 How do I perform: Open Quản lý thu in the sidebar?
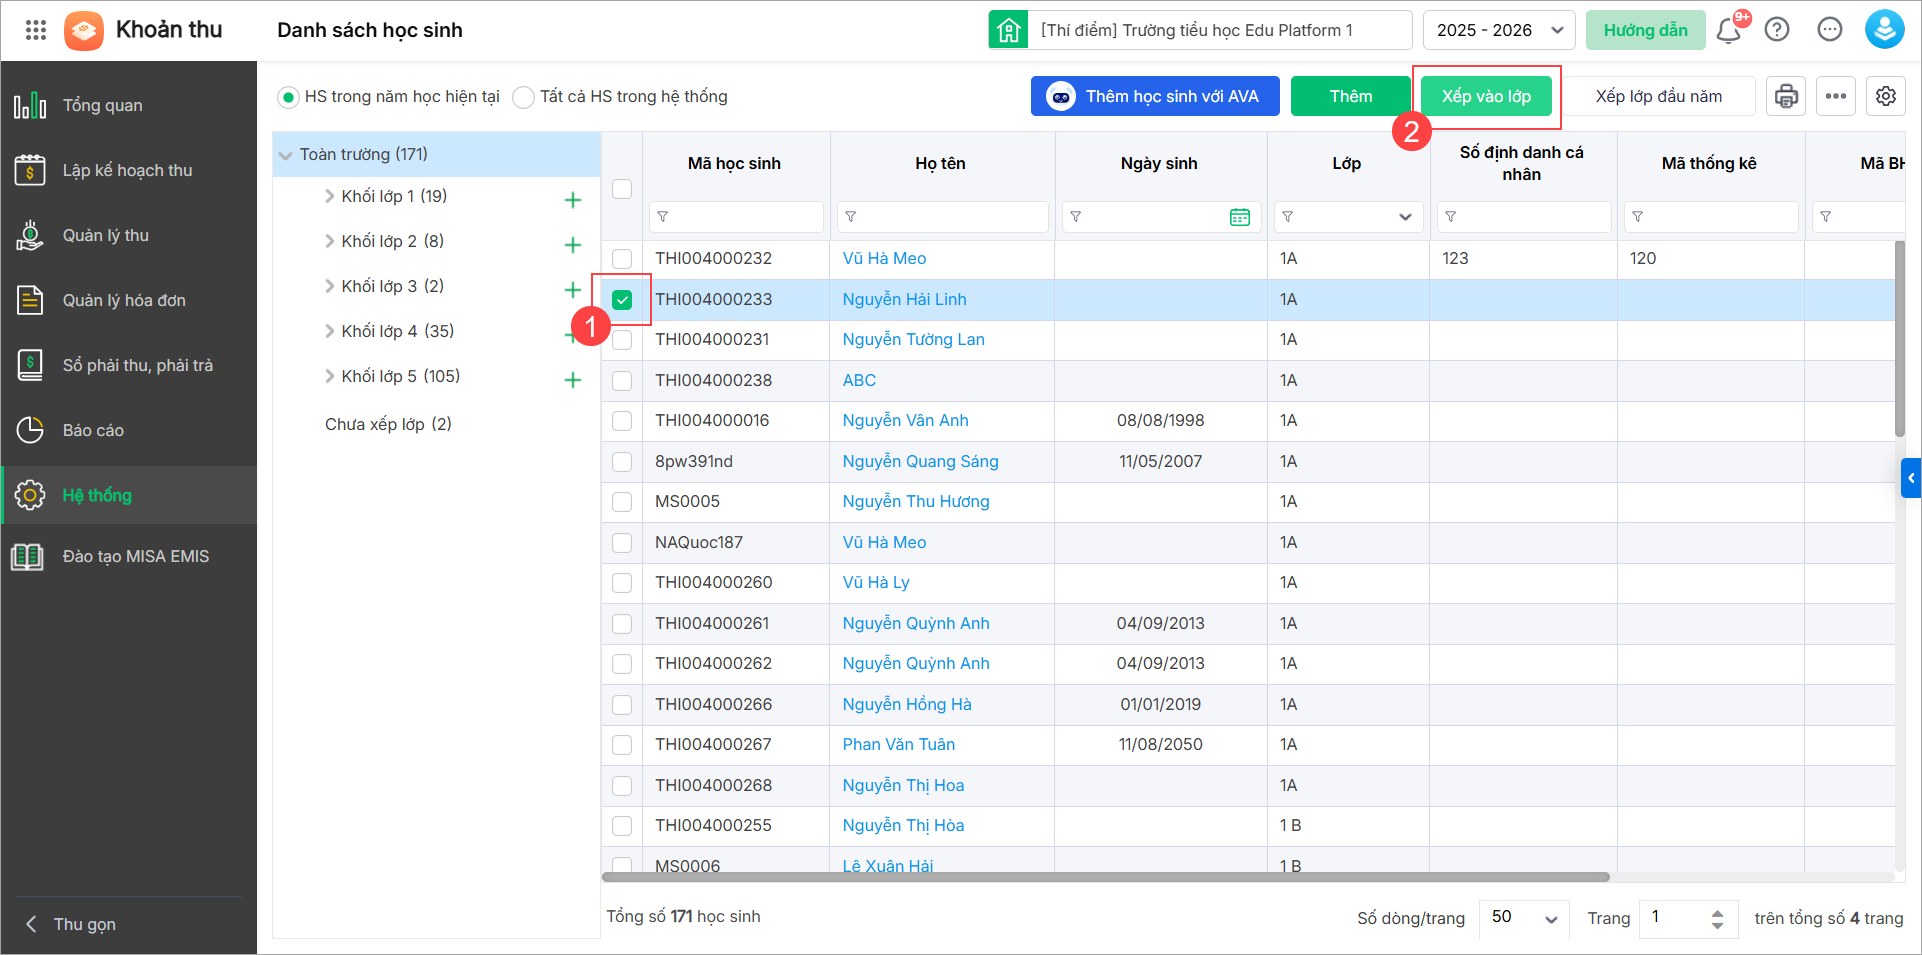129,235
